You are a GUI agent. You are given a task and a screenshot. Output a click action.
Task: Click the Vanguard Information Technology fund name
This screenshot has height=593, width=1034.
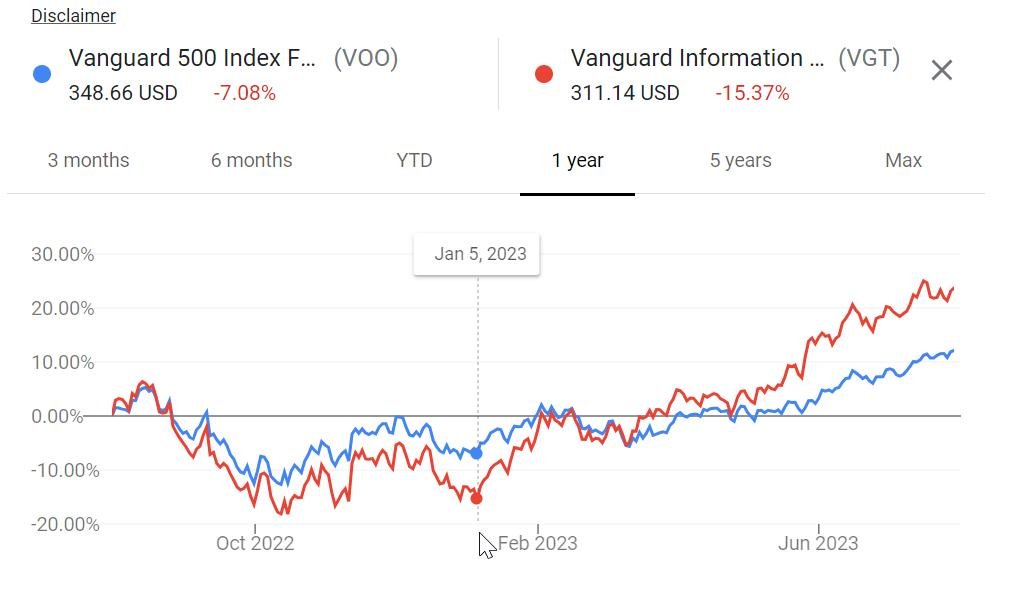coord(697,58)
